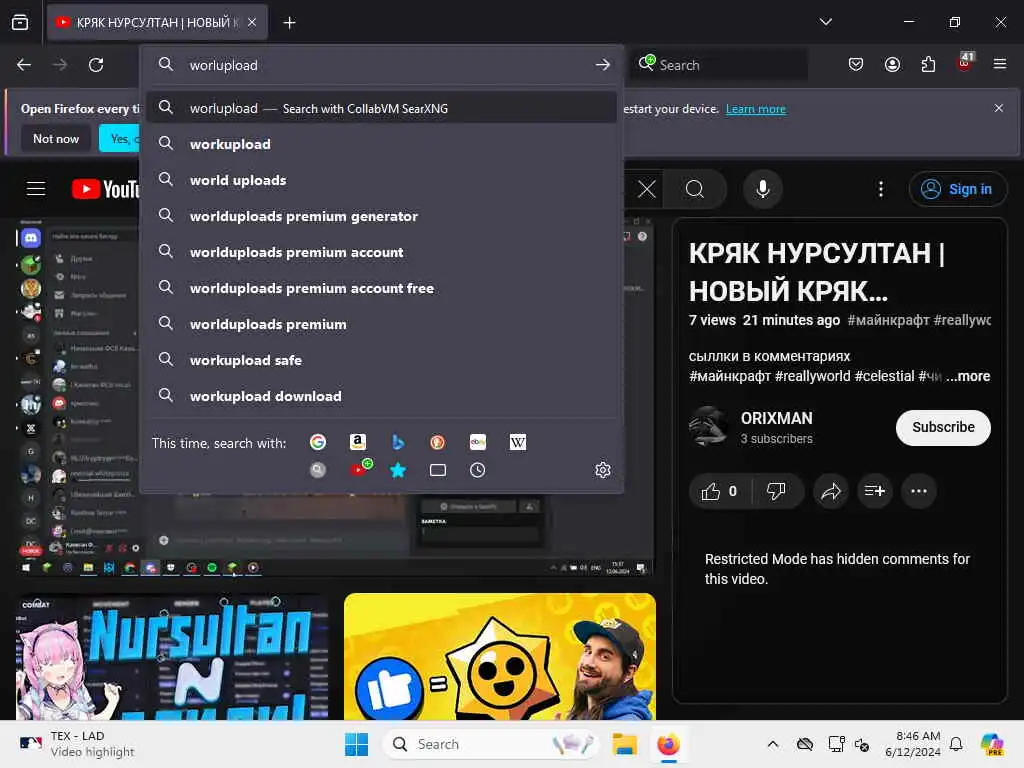The height and width of the screenshot is (768, 1024).
Task: Open the yellow Brawl Stars thumbnail
Action: [500, 656]
